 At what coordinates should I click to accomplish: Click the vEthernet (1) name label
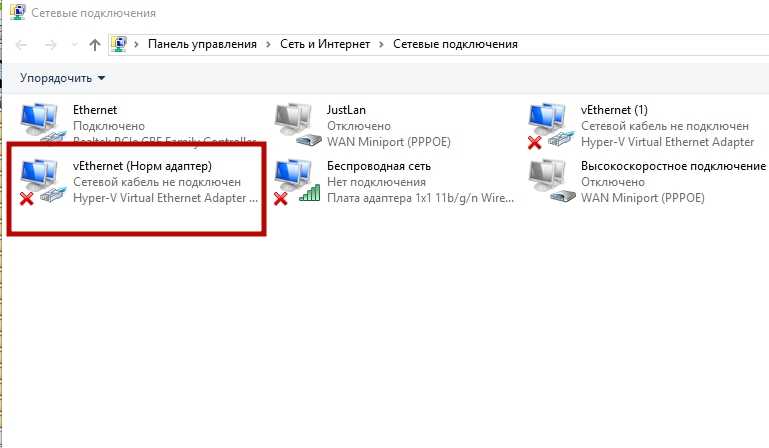click(614, 110)
